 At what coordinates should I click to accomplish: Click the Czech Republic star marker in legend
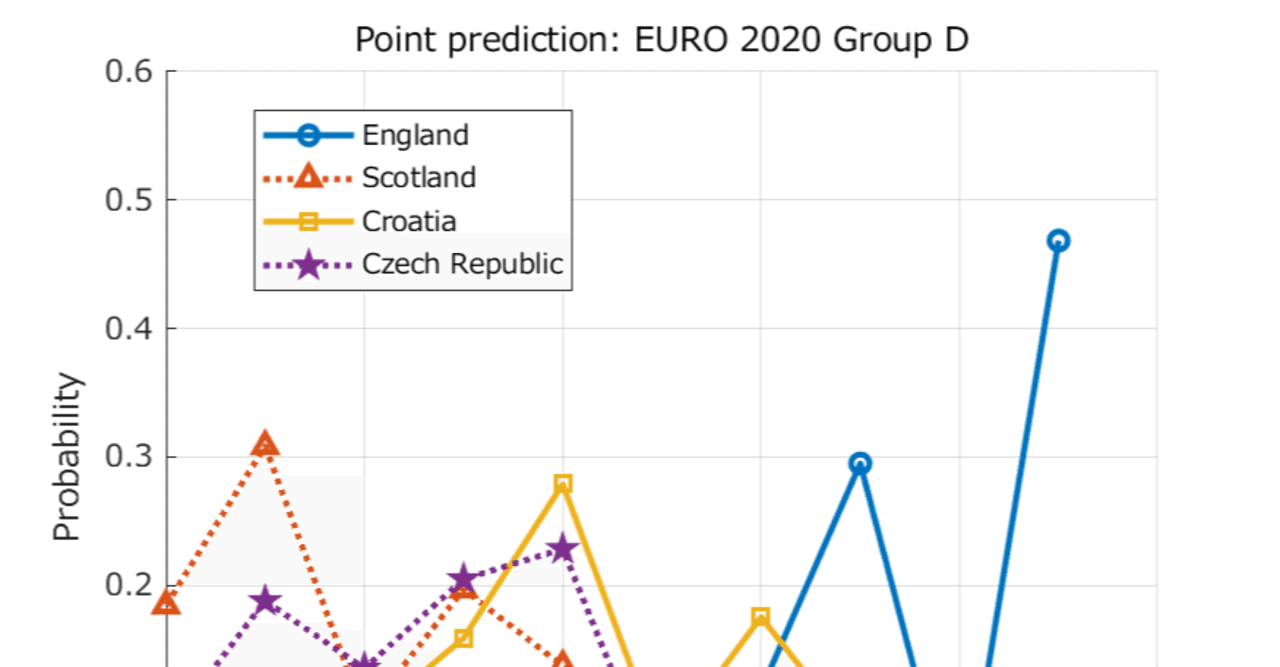coord(308,265)
